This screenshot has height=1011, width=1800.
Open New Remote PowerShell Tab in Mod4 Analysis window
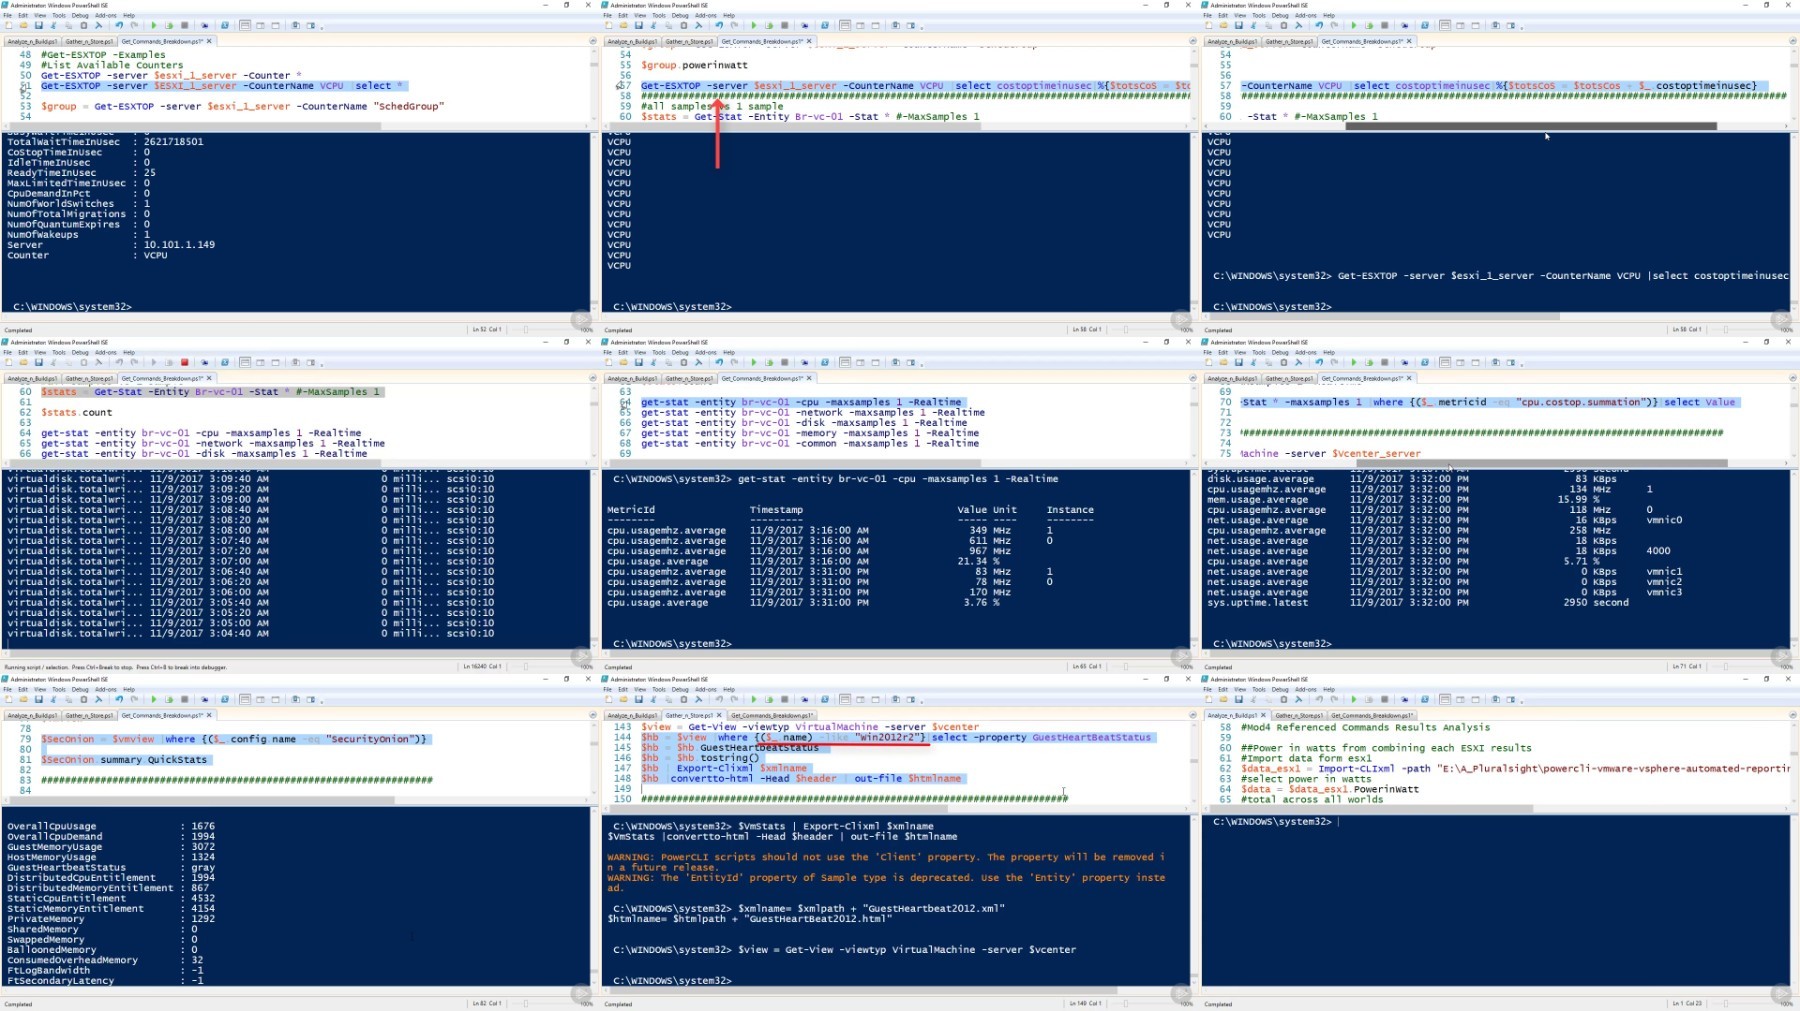pyautogui.click(x=1405, y=700)
